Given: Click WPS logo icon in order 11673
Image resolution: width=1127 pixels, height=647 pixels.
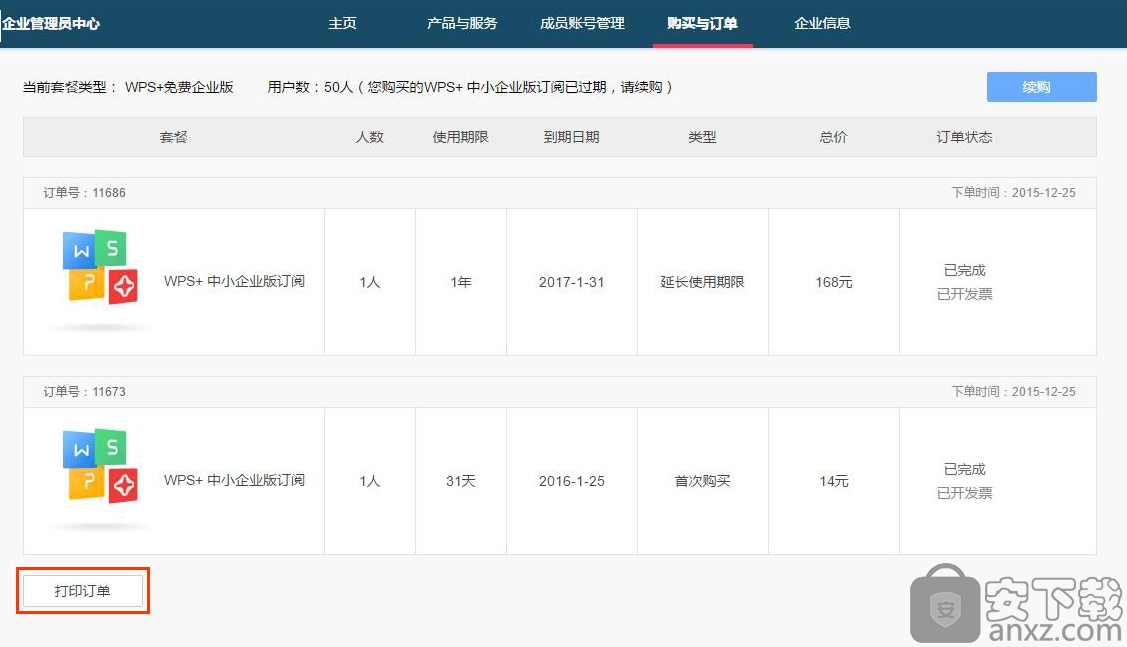Looking at the screenshot, I should 100,466.
